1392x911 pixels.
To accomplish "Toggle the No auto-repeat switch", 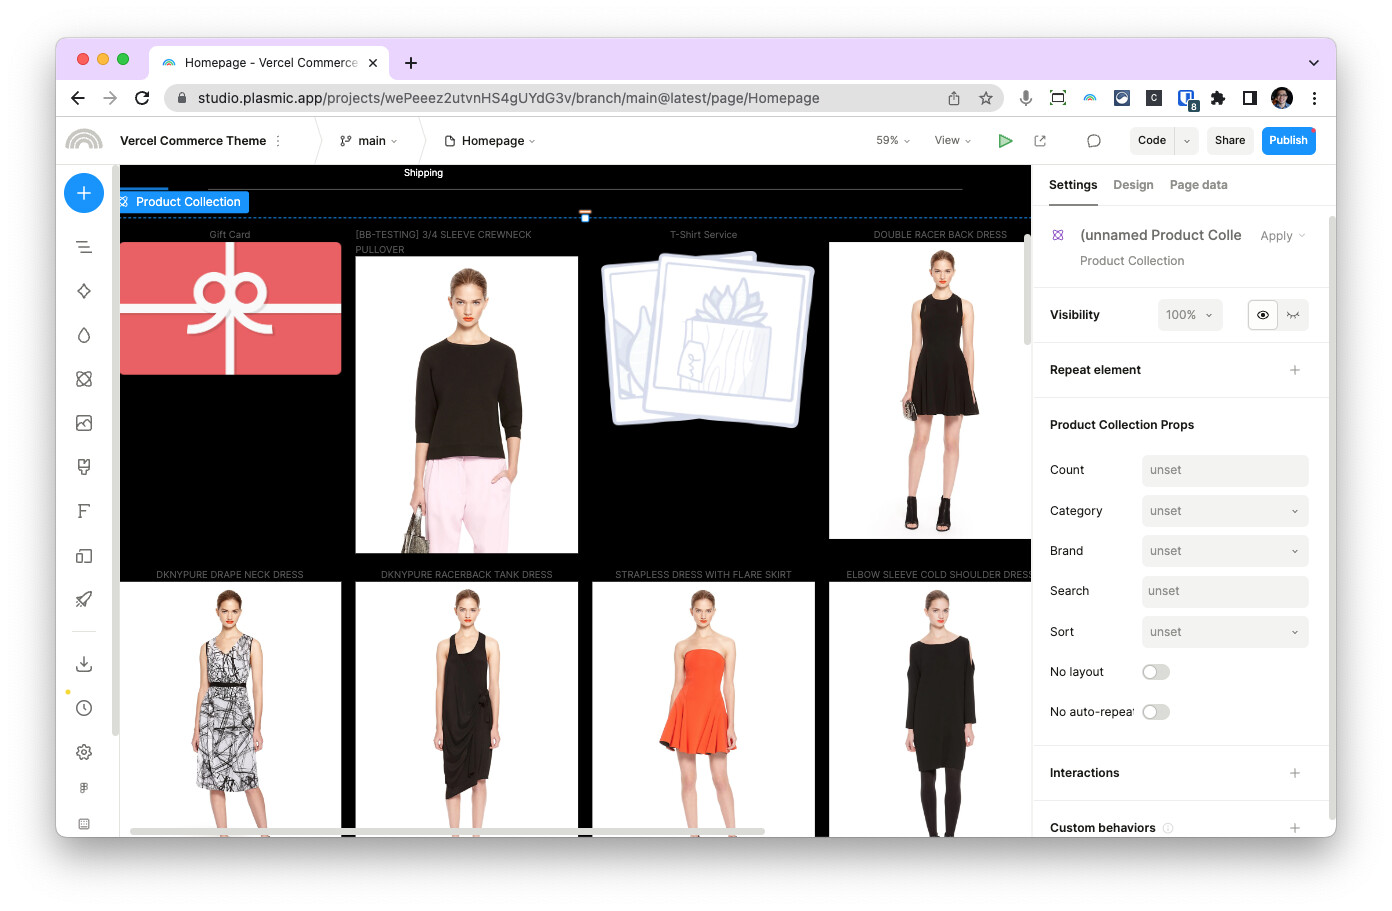I will point(1156,712).
